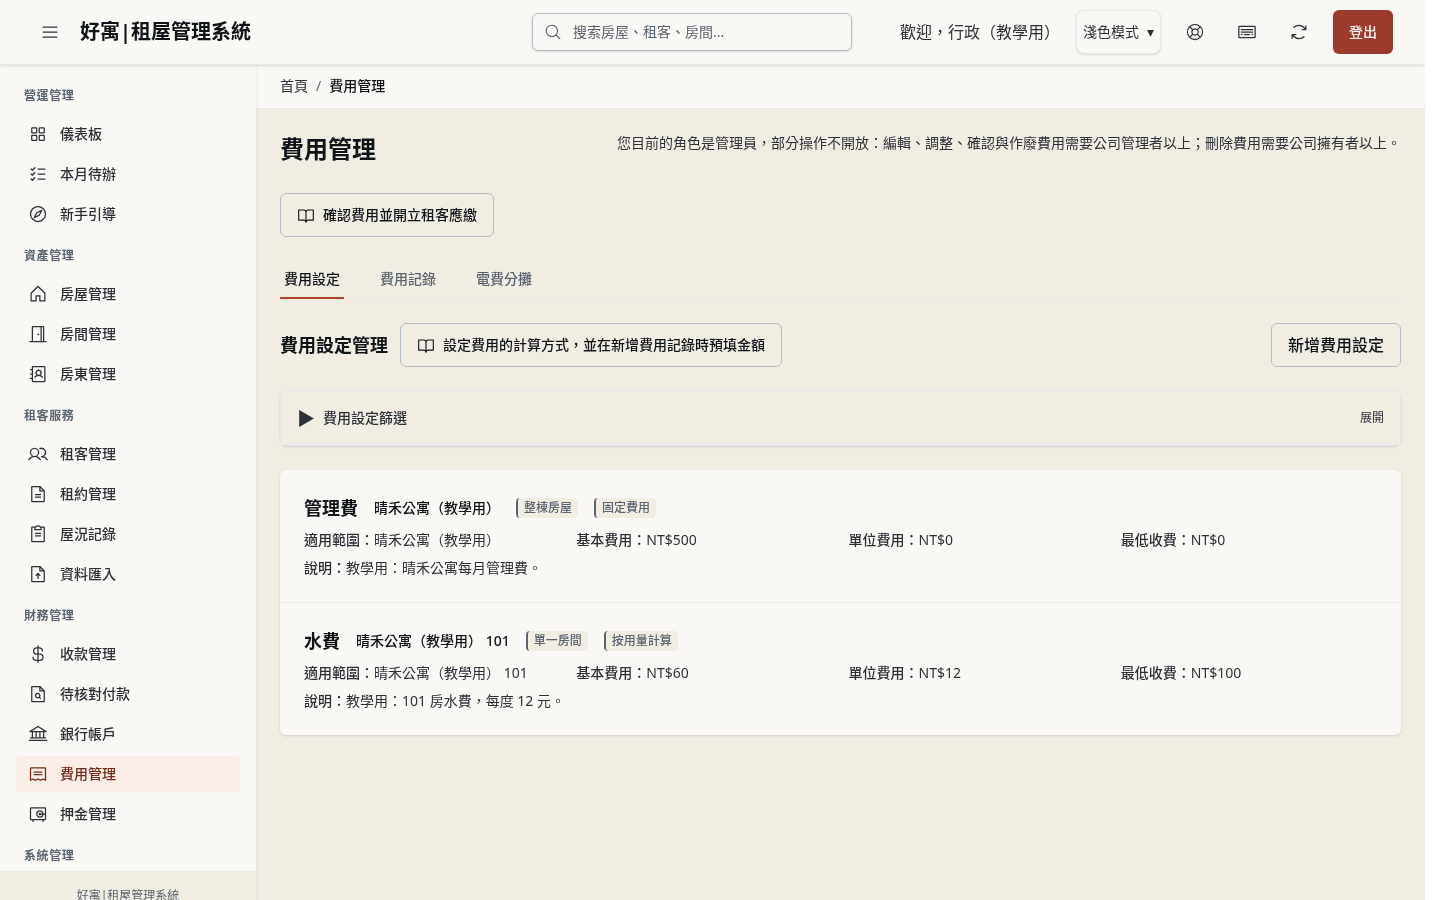
Task: Switch to the 費用設定 tab
Action: pos(312,279)
